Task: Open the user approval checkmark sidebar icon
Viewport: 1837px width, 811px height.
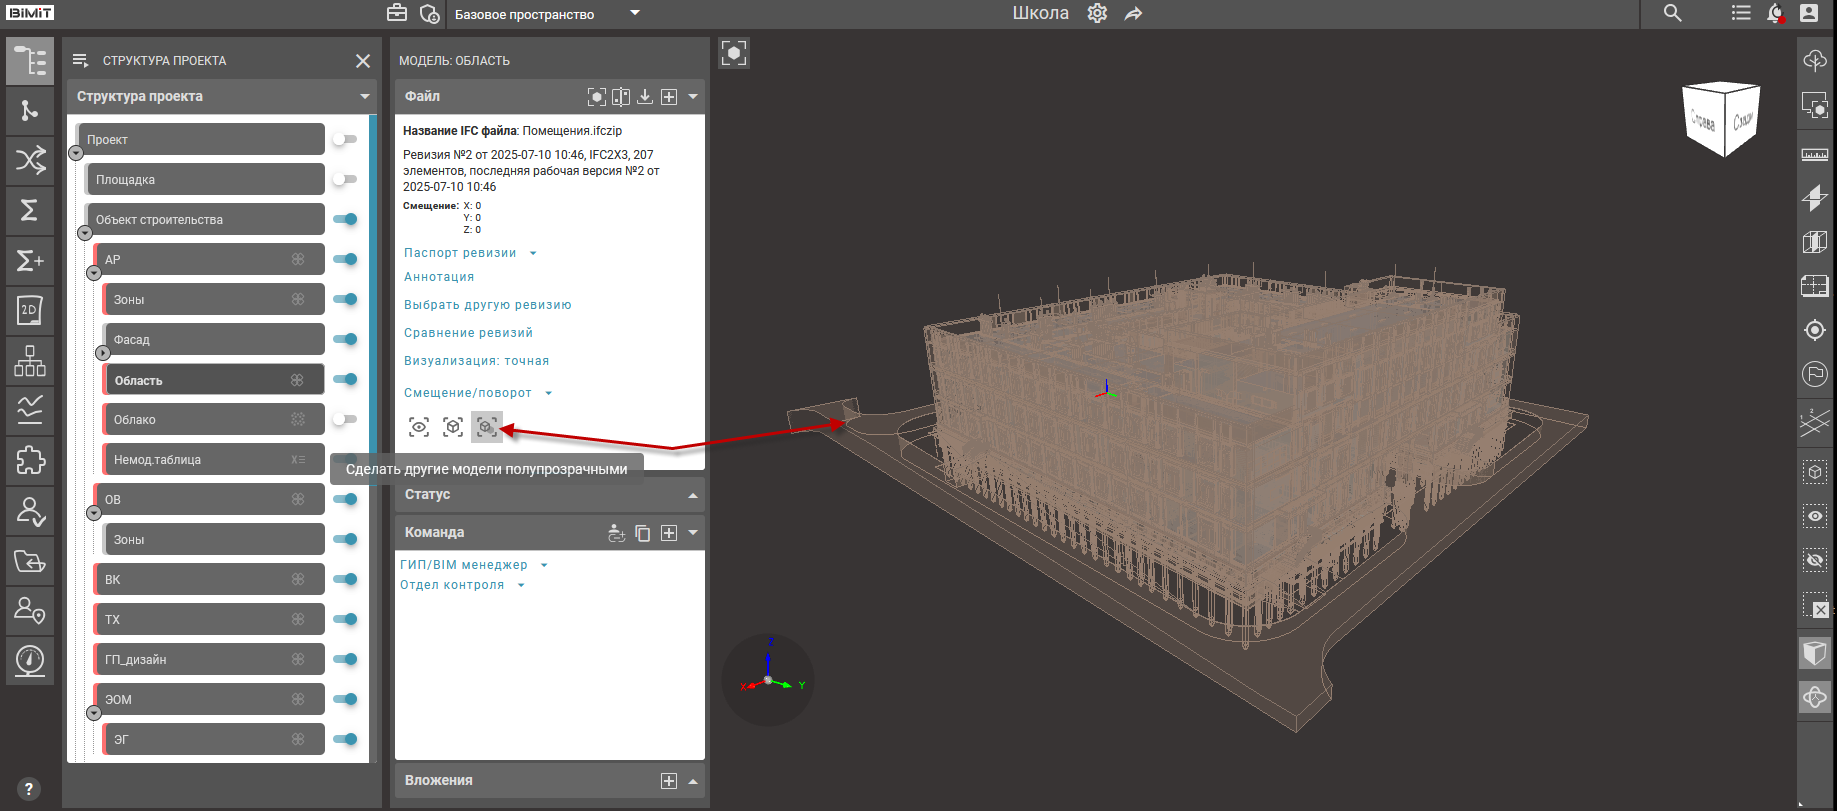Action: [x=30, y=511]
